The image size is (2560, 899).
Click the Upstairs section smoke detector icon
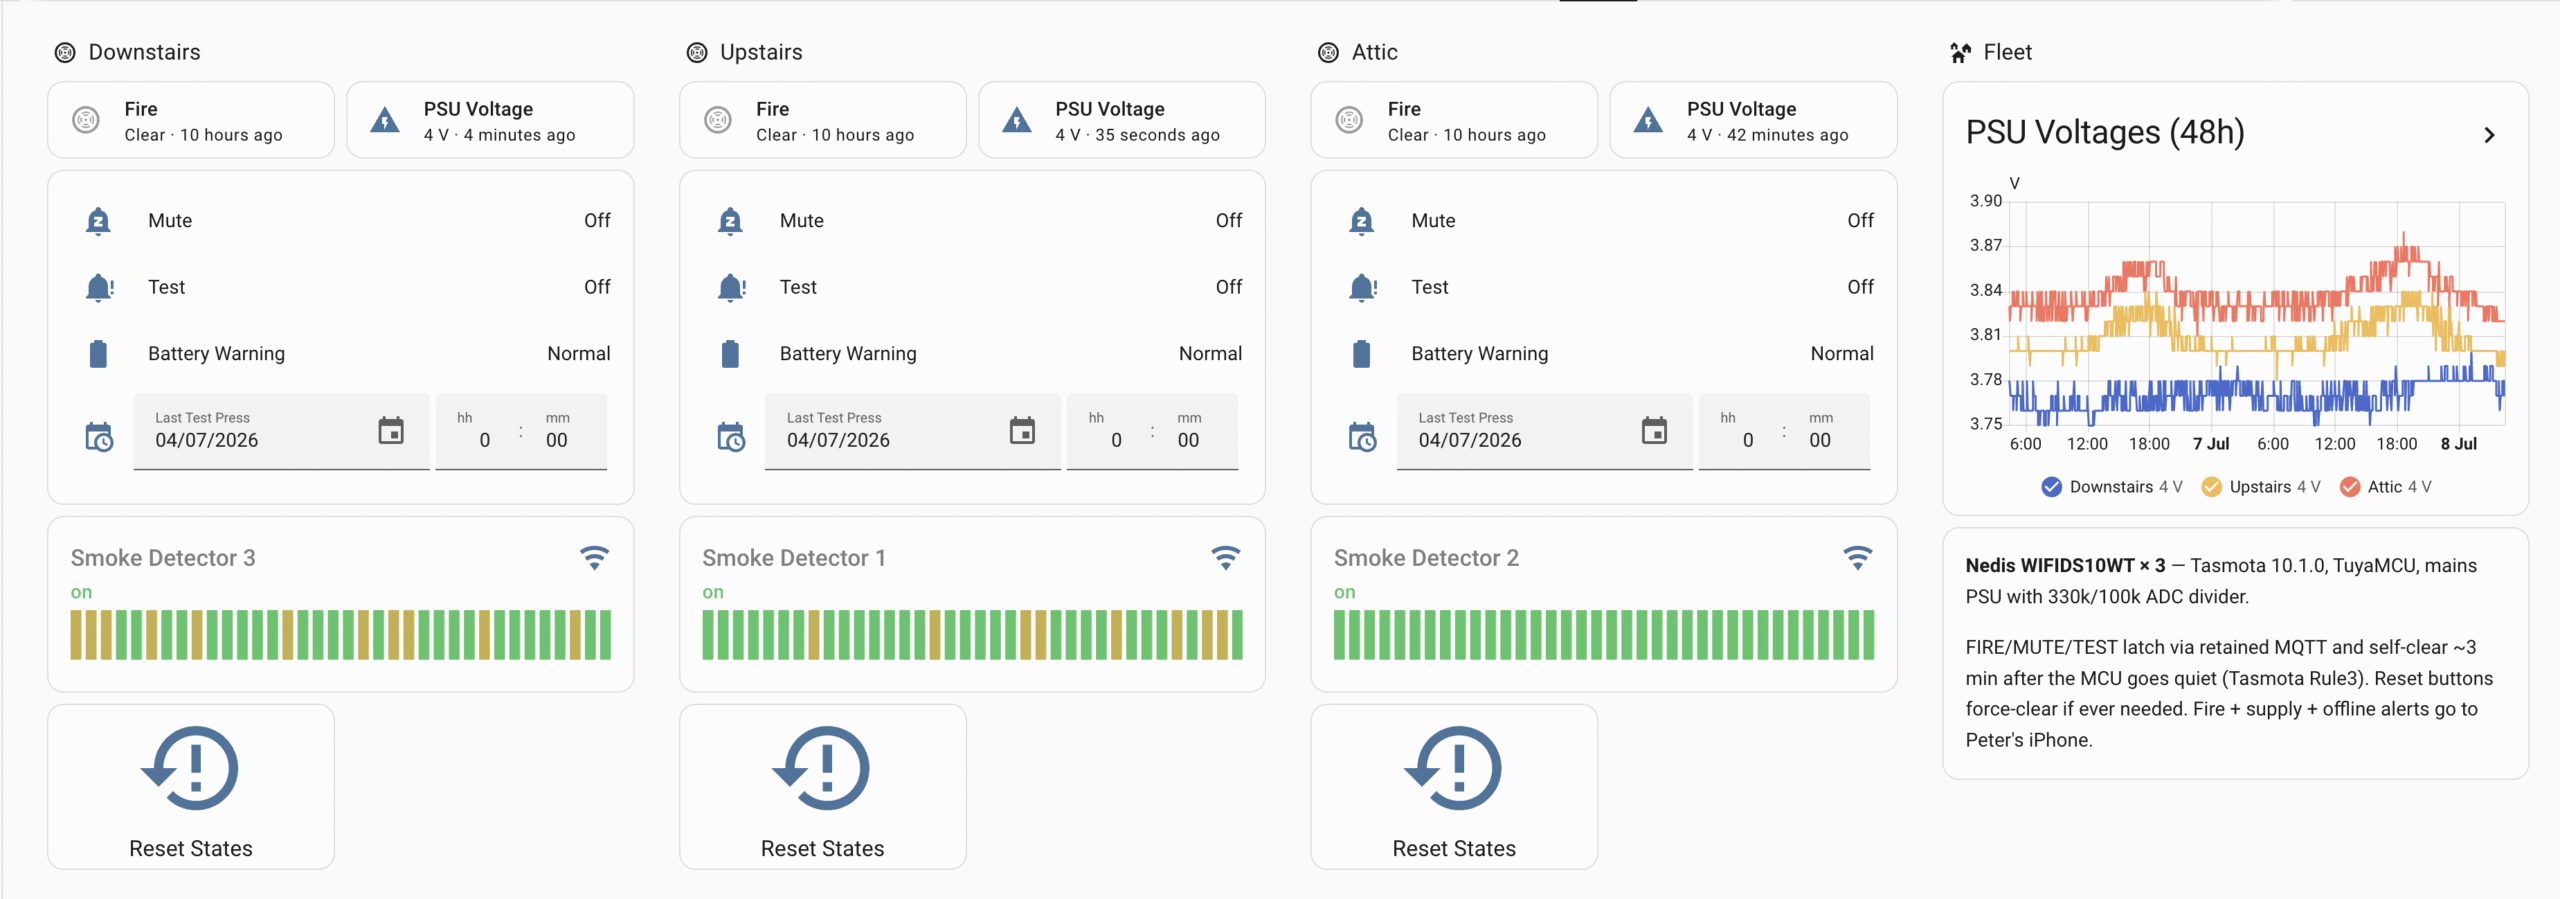tap(697, 53)
